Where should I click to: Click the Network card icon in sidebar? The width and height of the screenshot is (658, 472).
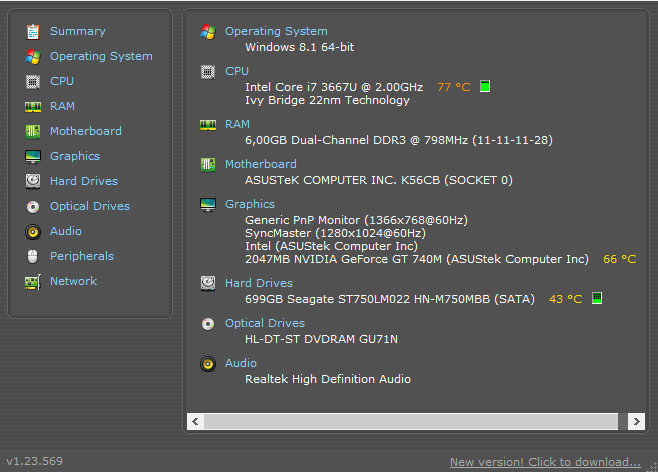click(x=33, y=282)
